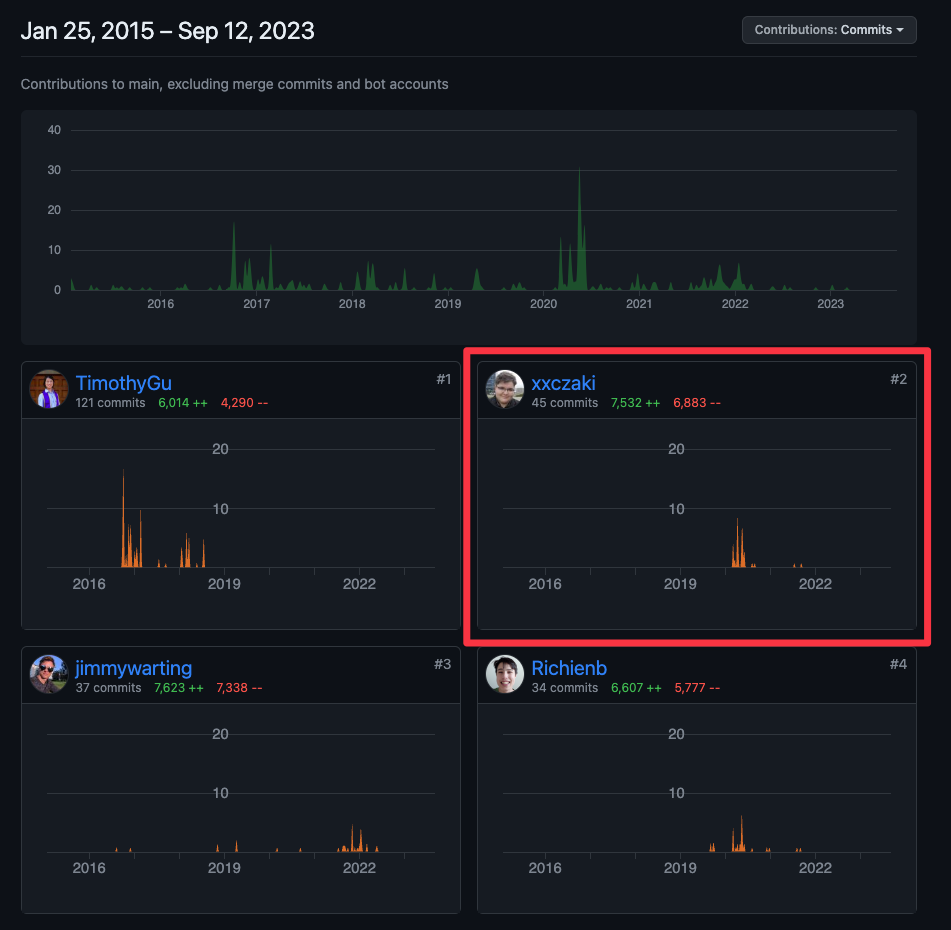Image resolution: width=951 pixels, height=930 pixels.
Task: Click TimothyGu's profile avatar
Action: [x=49, y=389]
